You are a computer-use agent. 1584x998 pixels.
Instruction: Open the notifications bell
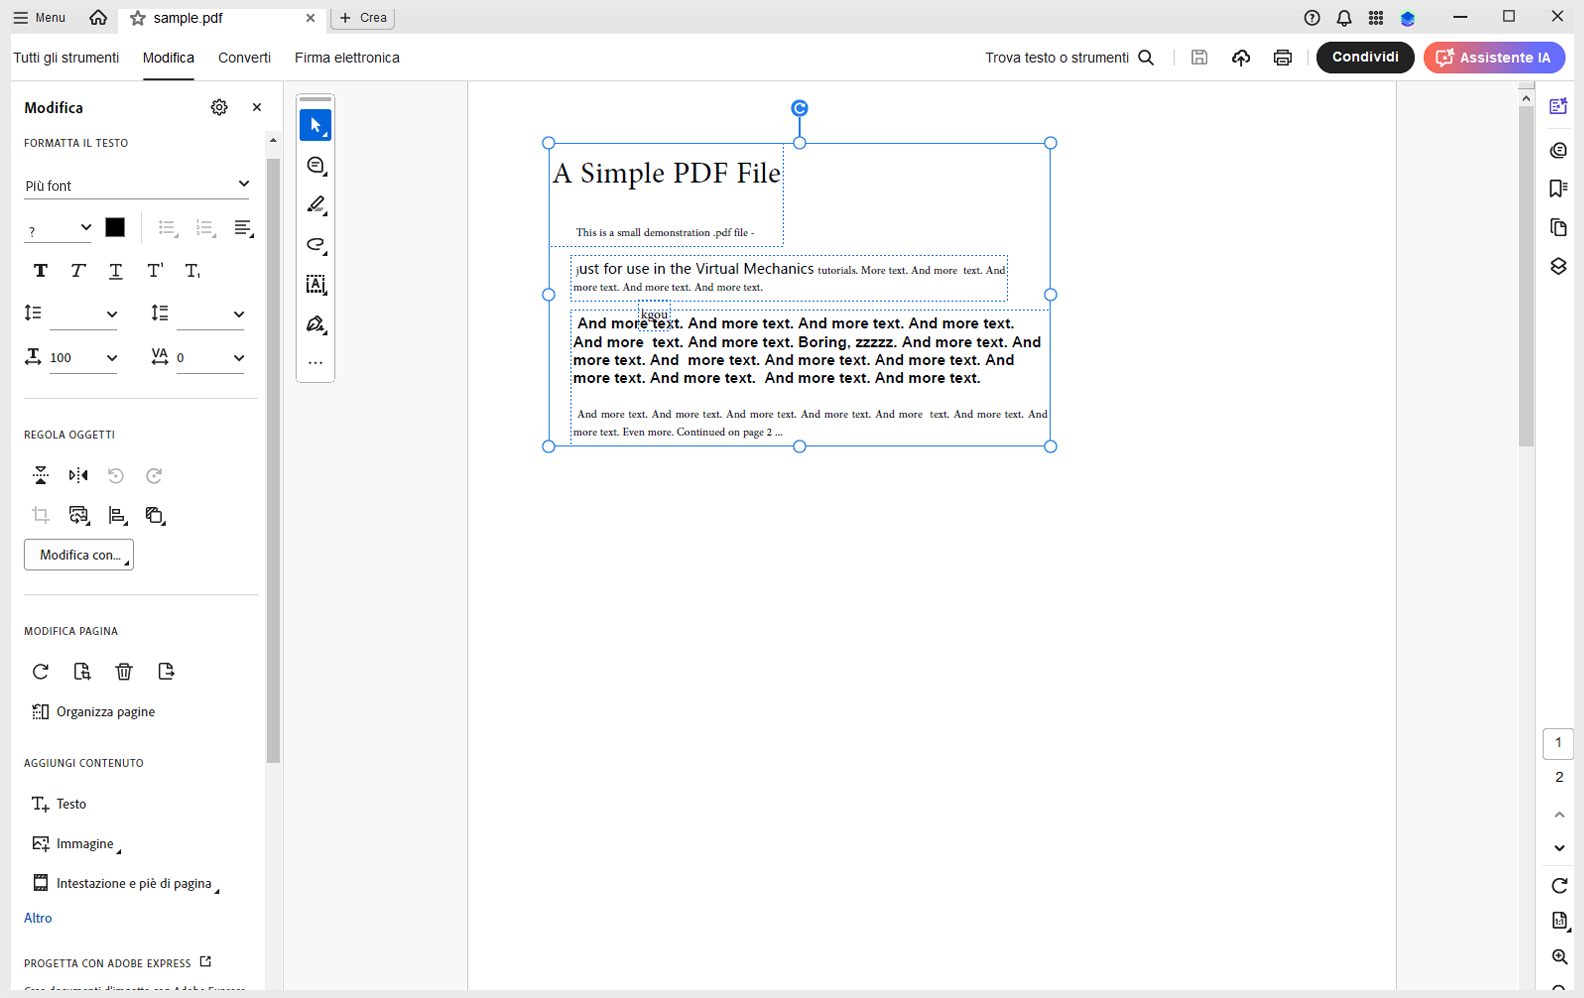[x=1344, y=18]
